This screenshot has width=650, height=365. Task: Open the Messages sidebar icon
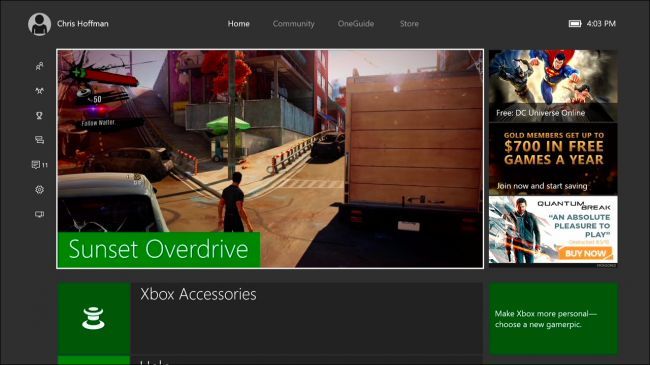pyautogui.click(x=39, y=140)
